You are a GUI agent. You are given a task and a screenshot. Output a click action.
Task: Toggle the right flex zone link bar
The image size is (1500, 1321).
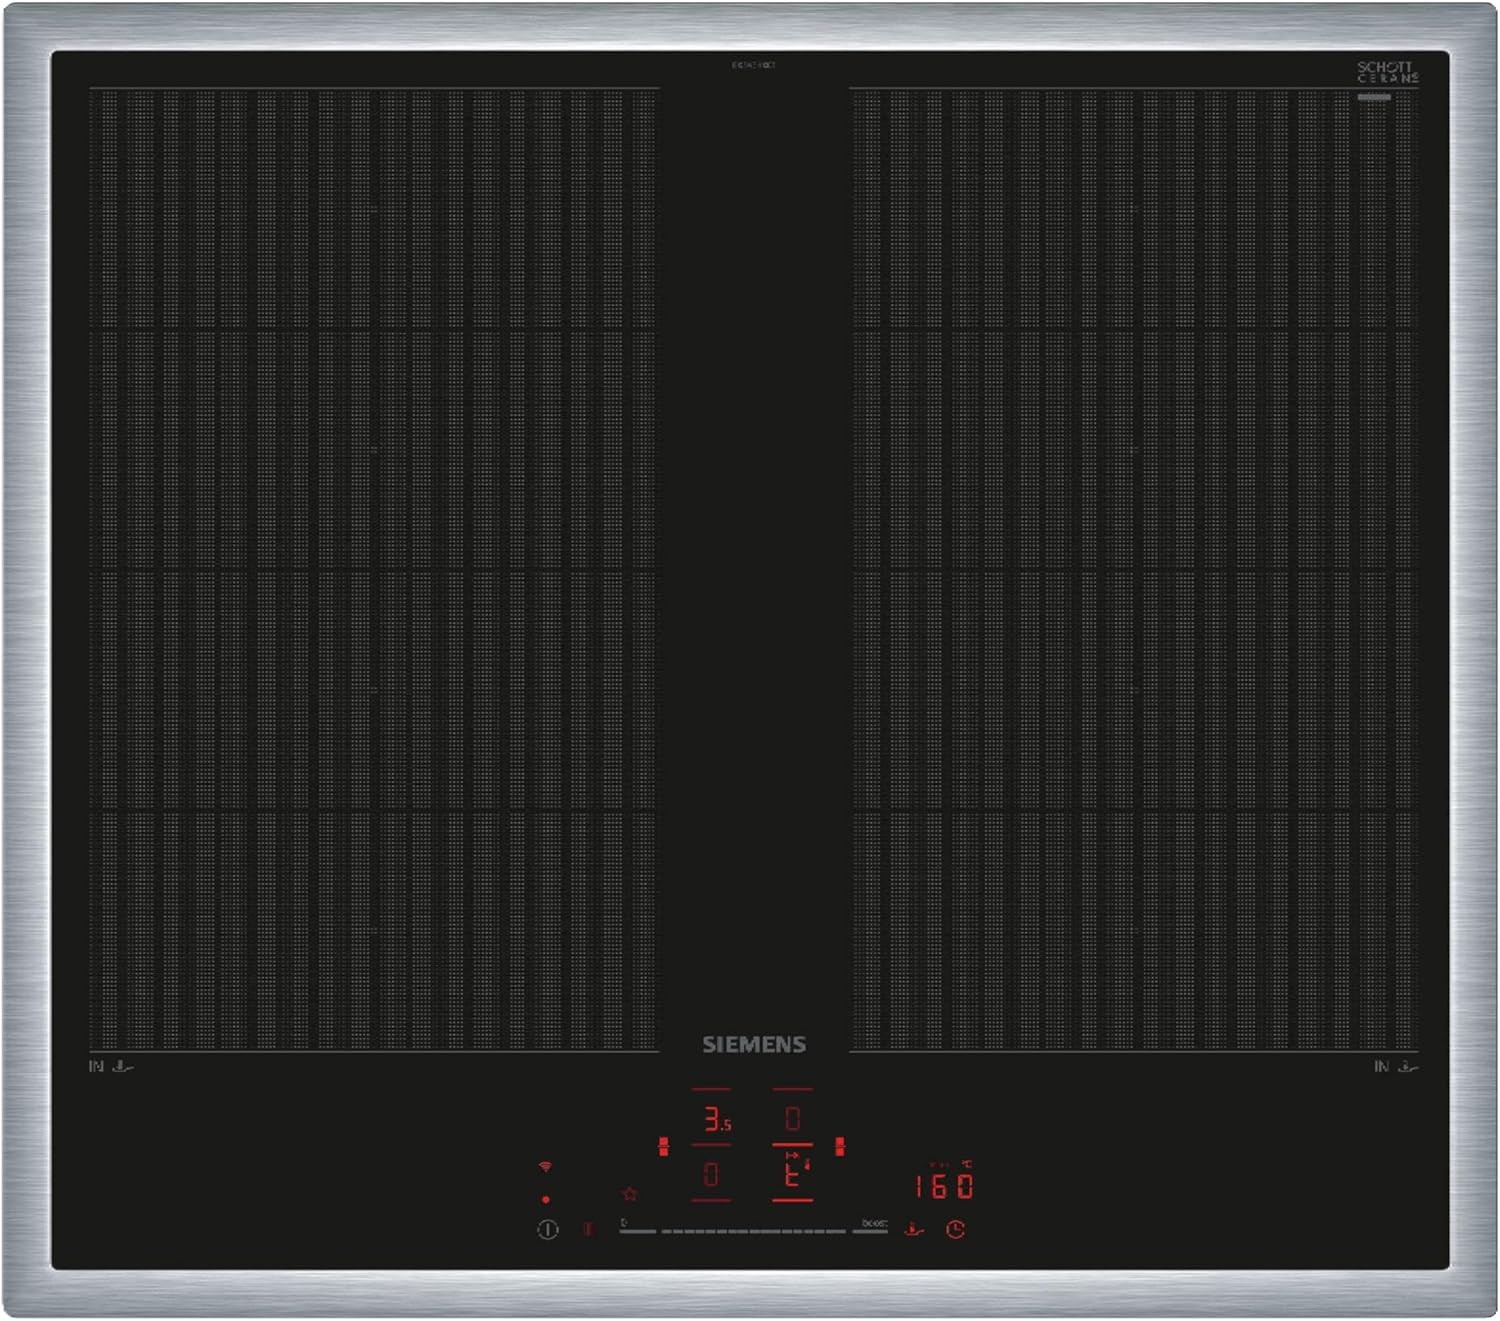pyautogui.click(x=840, y=1147)
